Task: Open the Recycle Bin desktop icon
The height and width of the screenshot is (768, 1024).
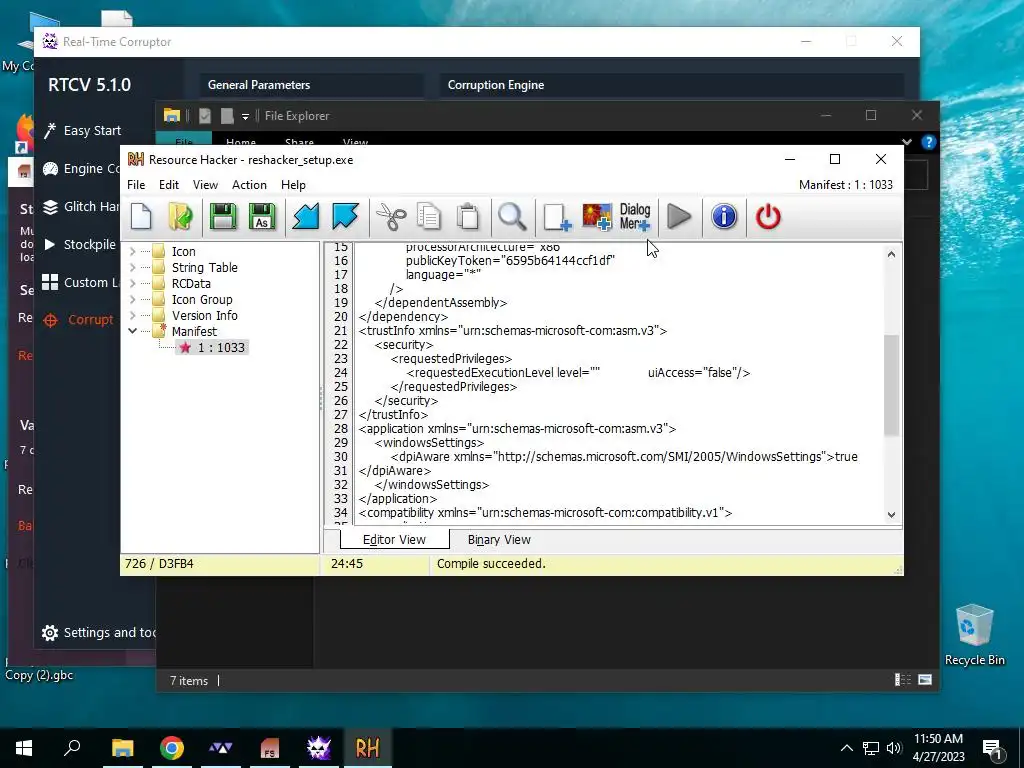Action: click(974, 634)
